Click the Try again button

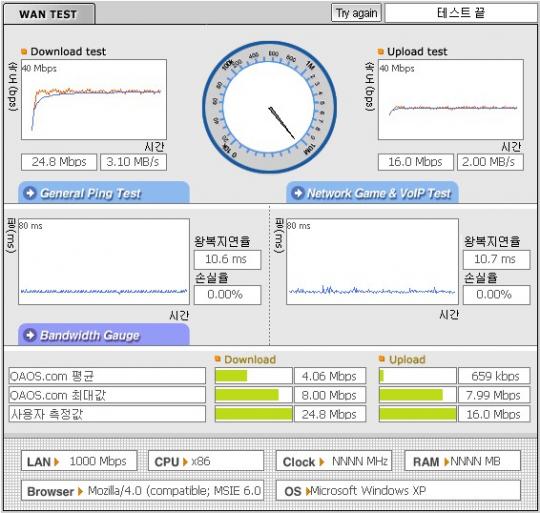coord(356,13)
